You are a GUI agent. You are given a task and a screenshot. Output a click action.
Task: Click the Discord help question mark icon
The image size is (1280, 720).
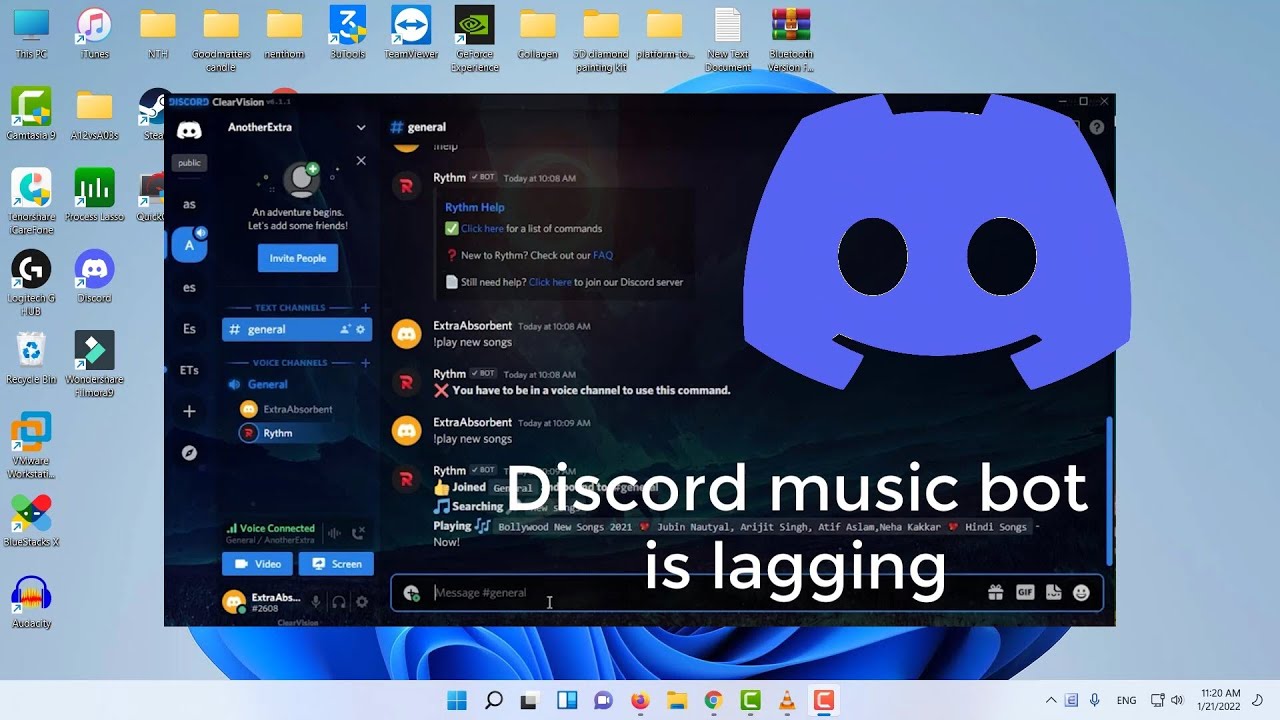pos(1097,127)
